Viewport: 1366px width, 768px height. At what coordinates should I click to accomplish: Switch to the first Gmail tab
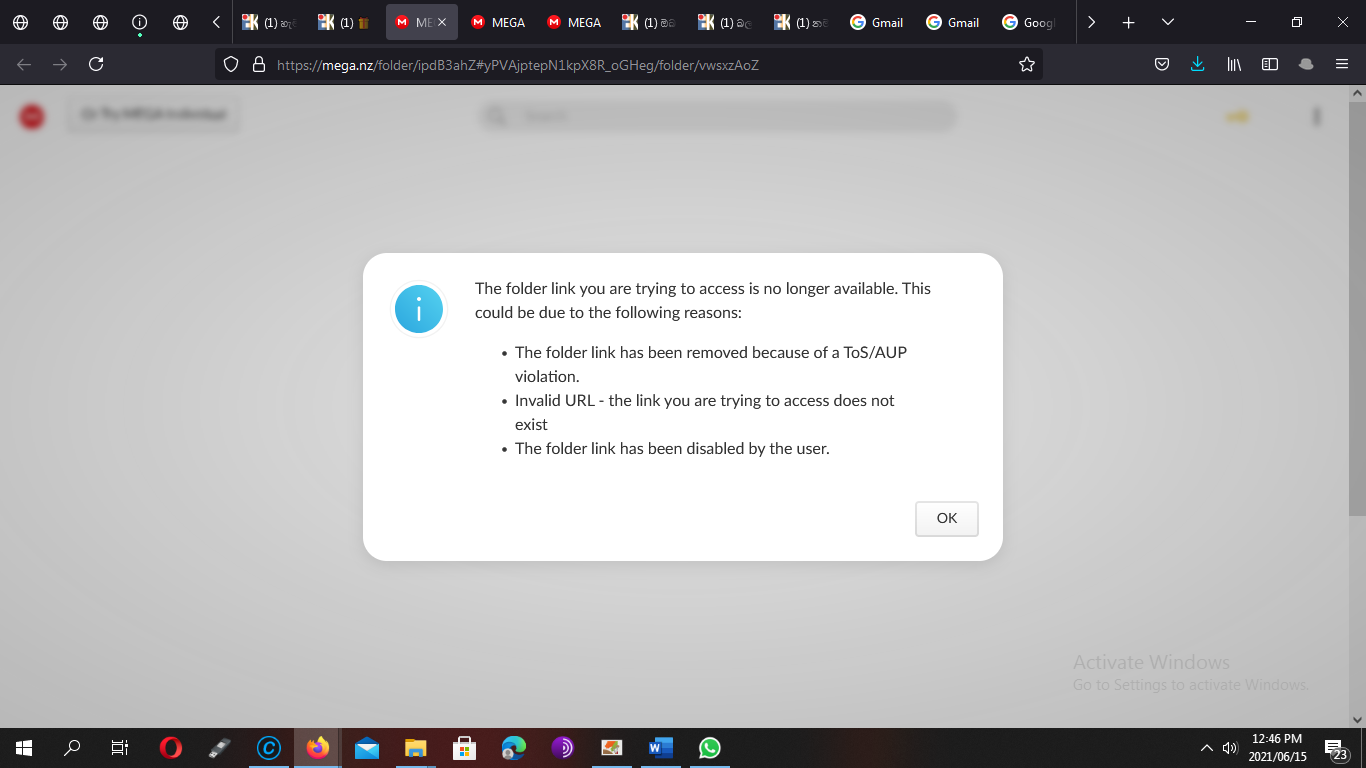point(876,22)
